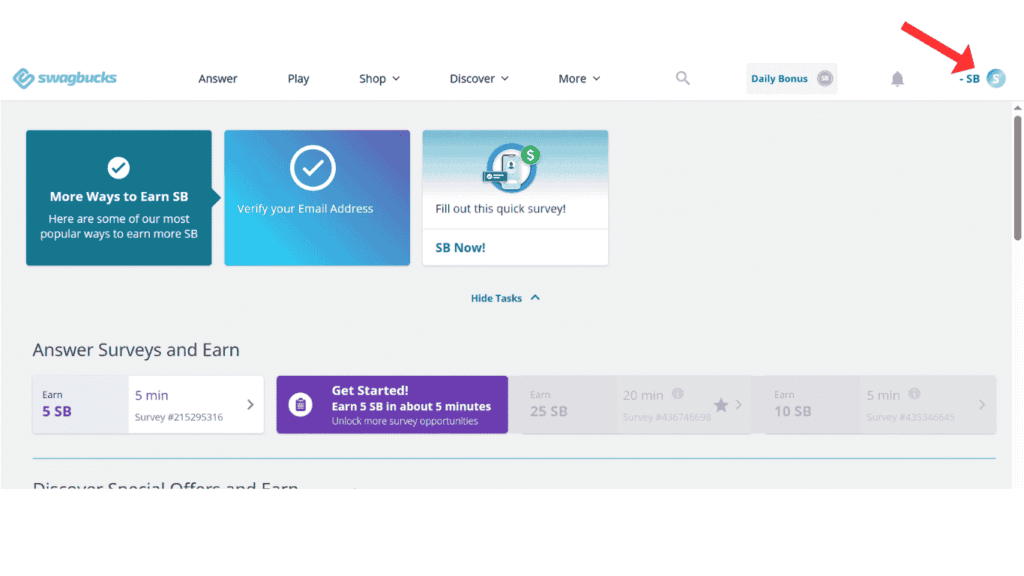The width and height of the screenshot is (1024, 576).
Task: Click the SB Now! link
Action: [x=459, y=247]
